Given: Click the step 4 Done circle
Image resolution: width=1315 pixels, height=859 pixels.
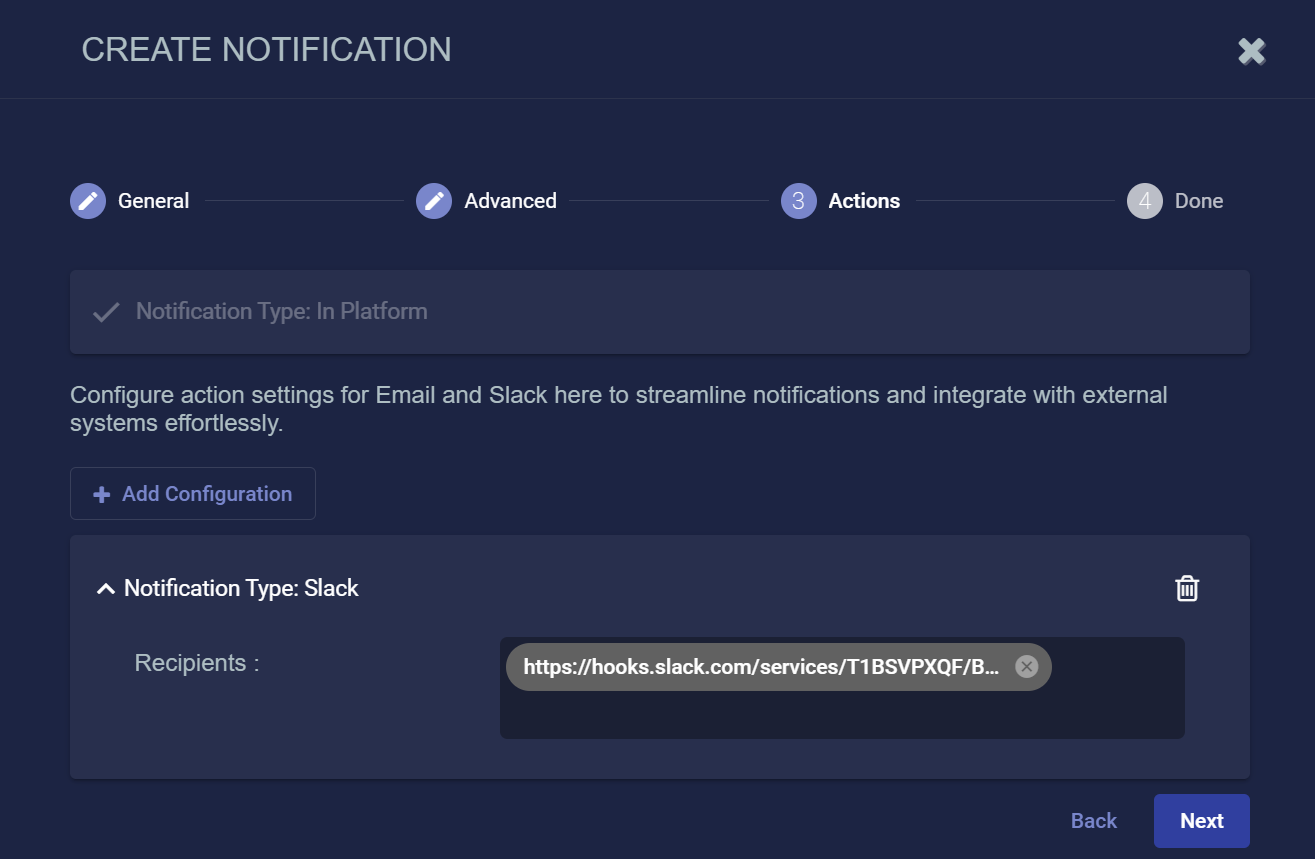Looking at the screenshot, I should pos(1144,201).
